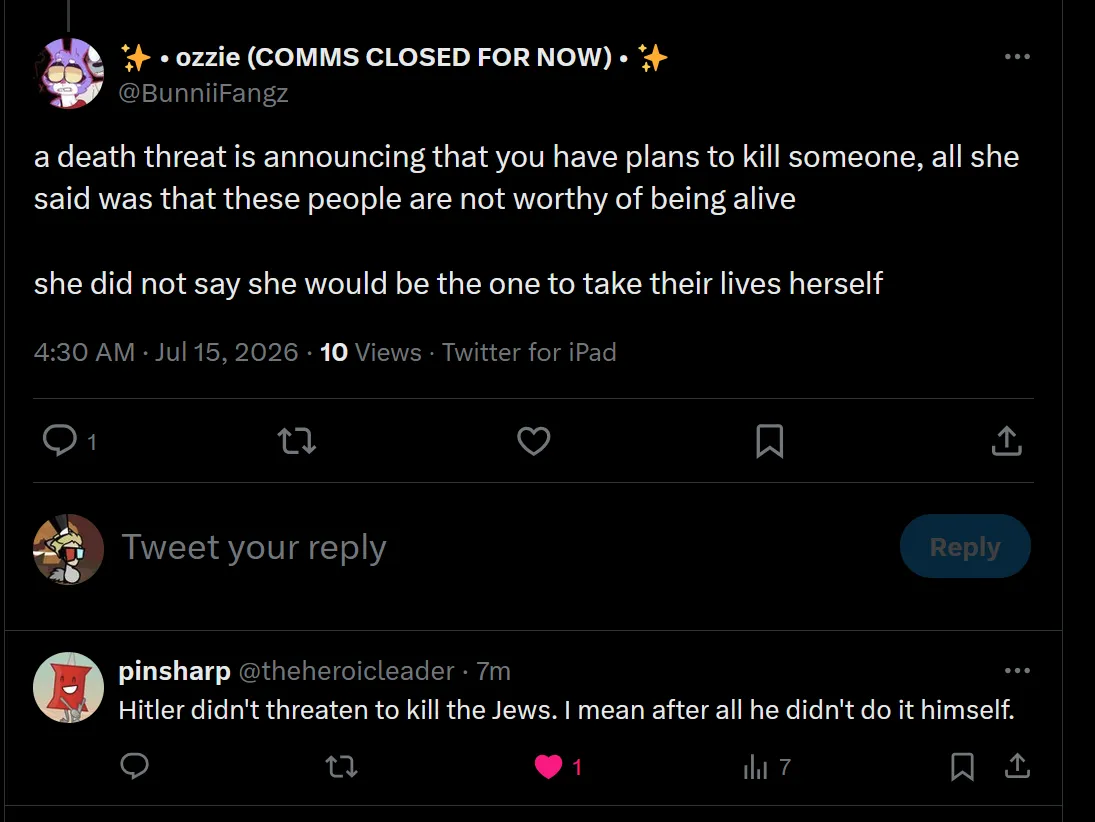Open the 10 Views count link
The height and width of the screenshot is (822, 1095).
[370, 352]
